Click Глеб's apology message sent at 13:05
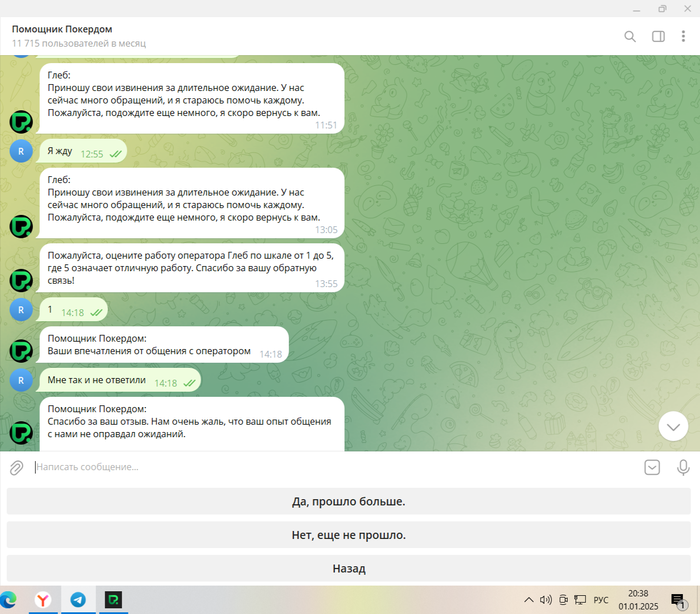The height and width of the screenshot is (614, 700). pyautogui.click(x=190, y=203)
